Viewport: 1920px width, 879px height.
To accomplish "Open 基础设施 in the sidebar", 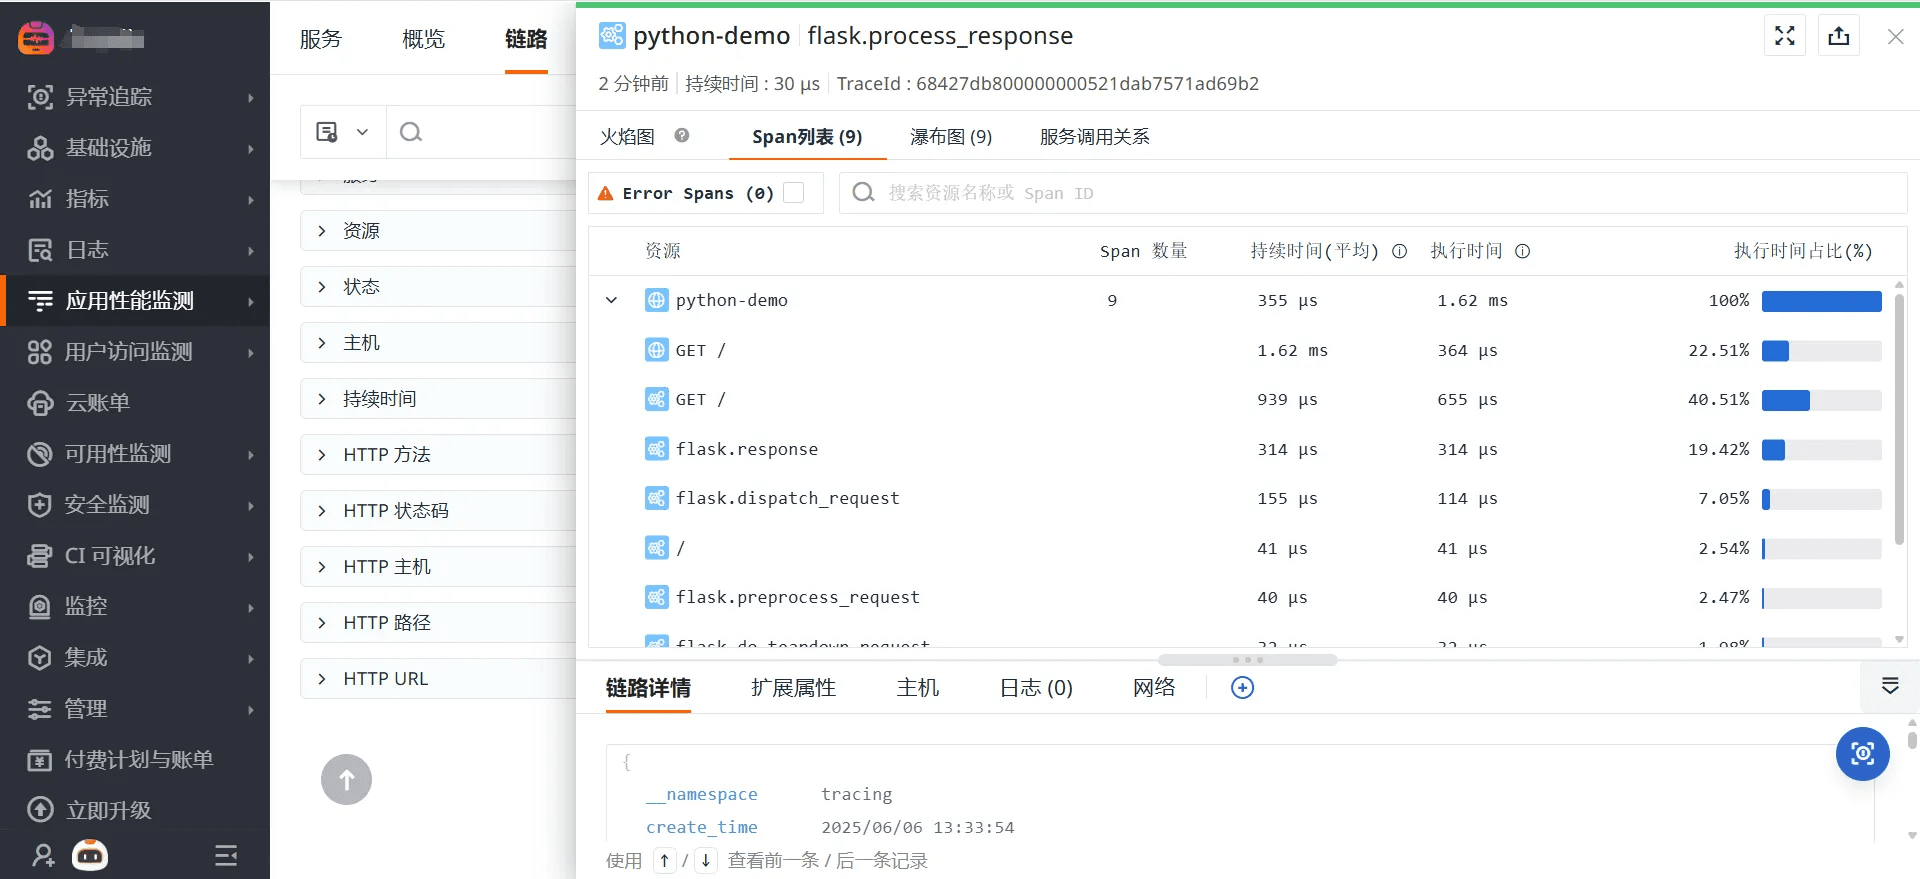I will [108, 148].
